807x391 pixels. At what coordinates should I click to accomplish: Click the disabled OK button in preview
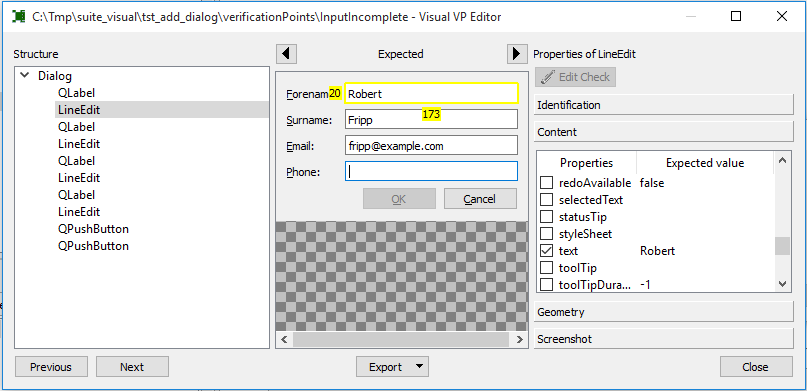pyautogui.click(x=399, y=199)
